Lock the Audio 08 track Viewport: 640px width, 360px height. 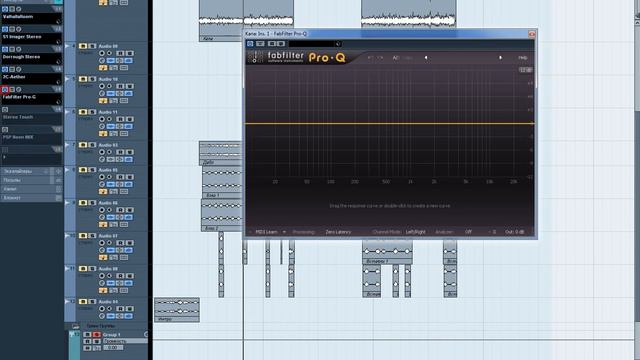pyautogui.click(x=113, y=291)
